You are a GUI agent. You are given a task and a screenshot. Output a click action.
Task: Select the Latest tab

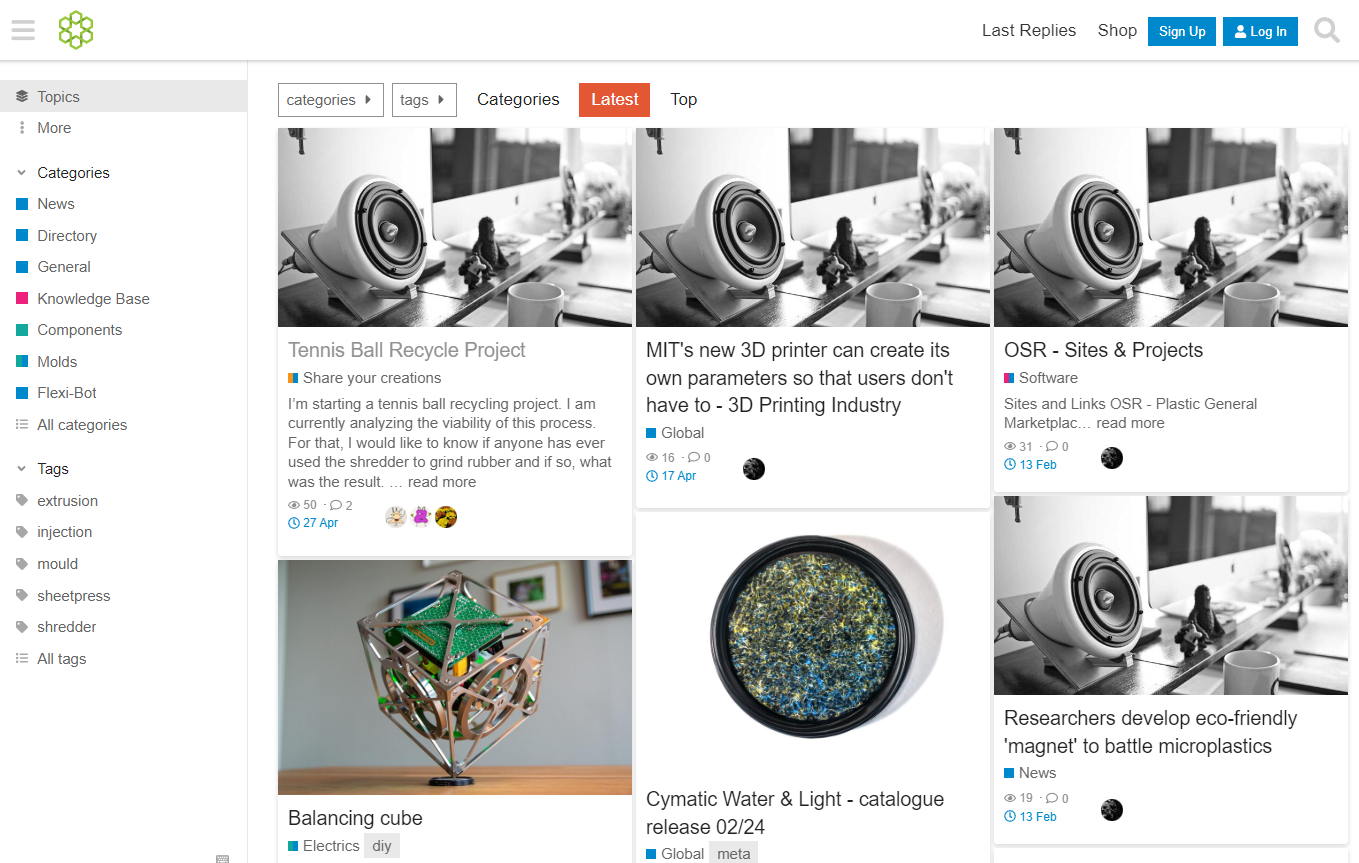click(614, 100)
